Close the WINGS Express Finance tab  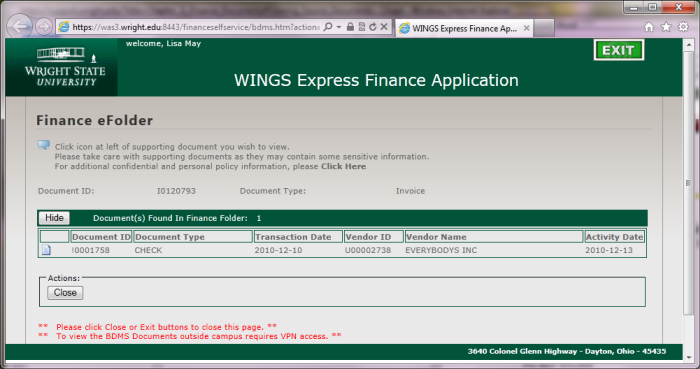527,28
